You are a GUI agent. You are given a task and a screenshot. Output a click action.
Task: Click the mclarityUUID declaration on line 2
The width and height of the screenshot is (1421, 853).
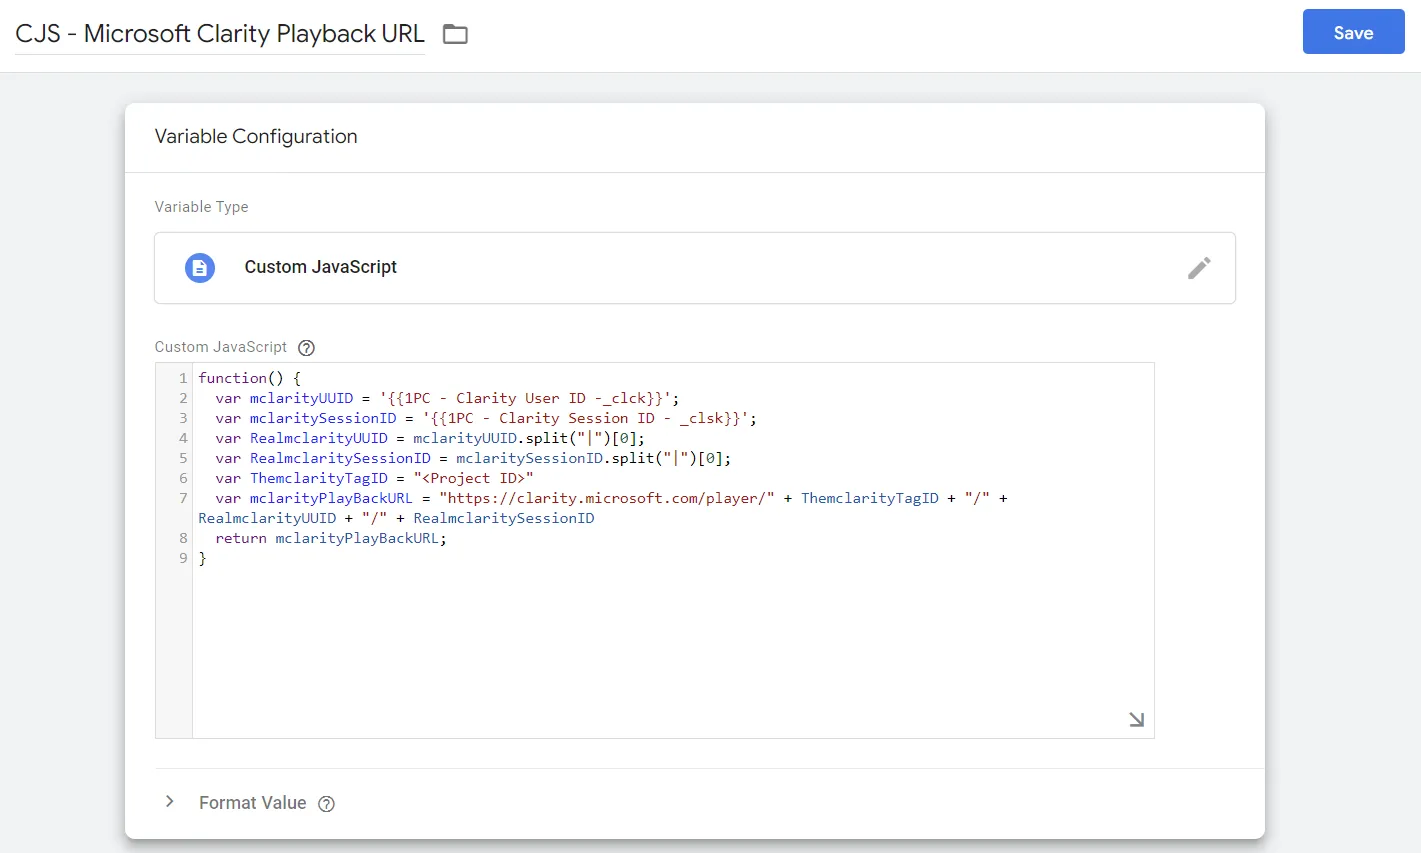pyautogui.click(x=301, y=398)
